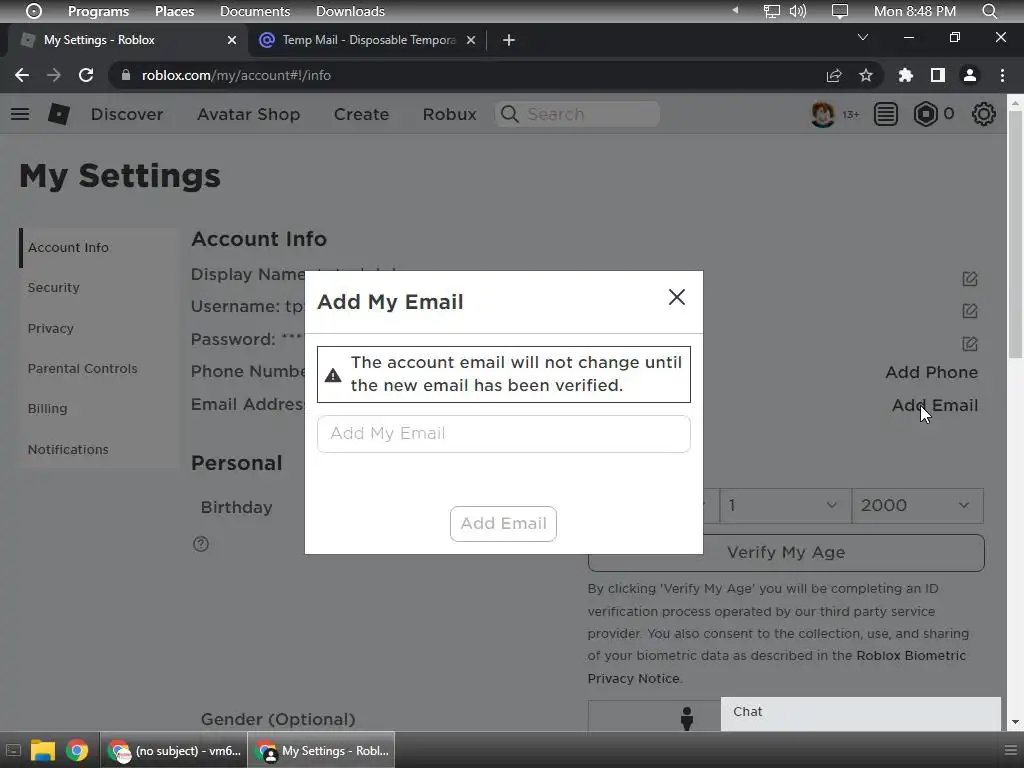Edit the Username with pencil icon

point(970,311)
